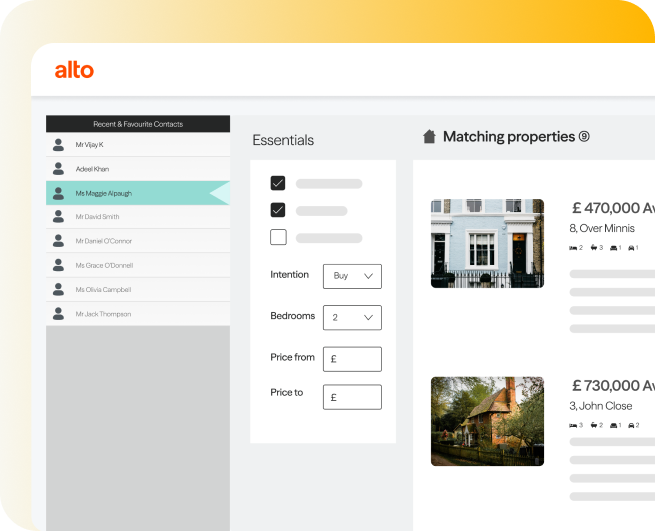
Task: Select Ms Maggie Alpaugh in contacts list
Action: (103, 193)
